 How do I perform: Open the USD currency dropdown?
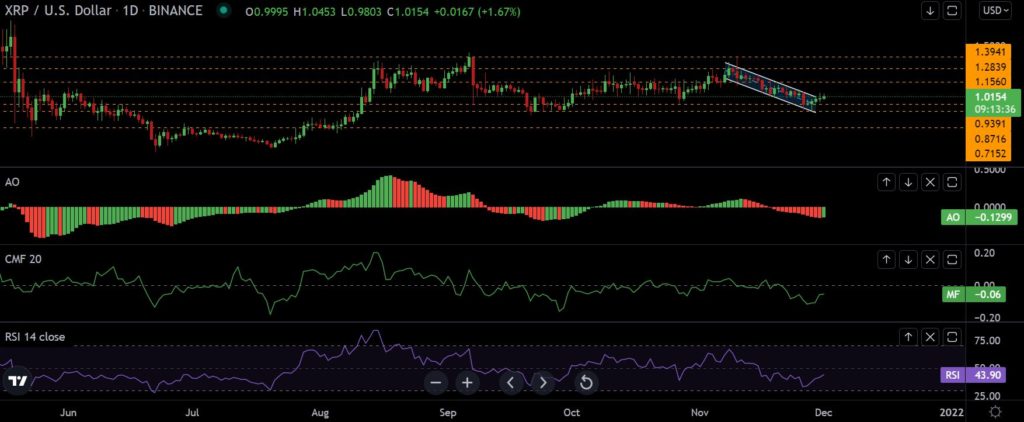997,10
